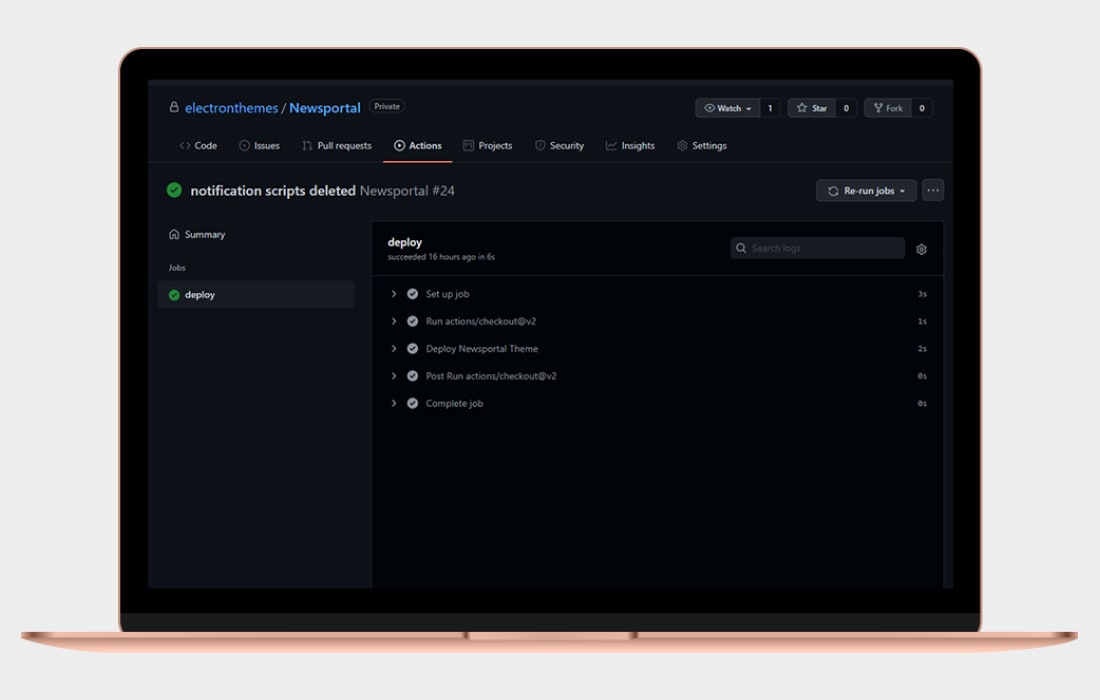Click the search magnifier icon

pos(741,248)
